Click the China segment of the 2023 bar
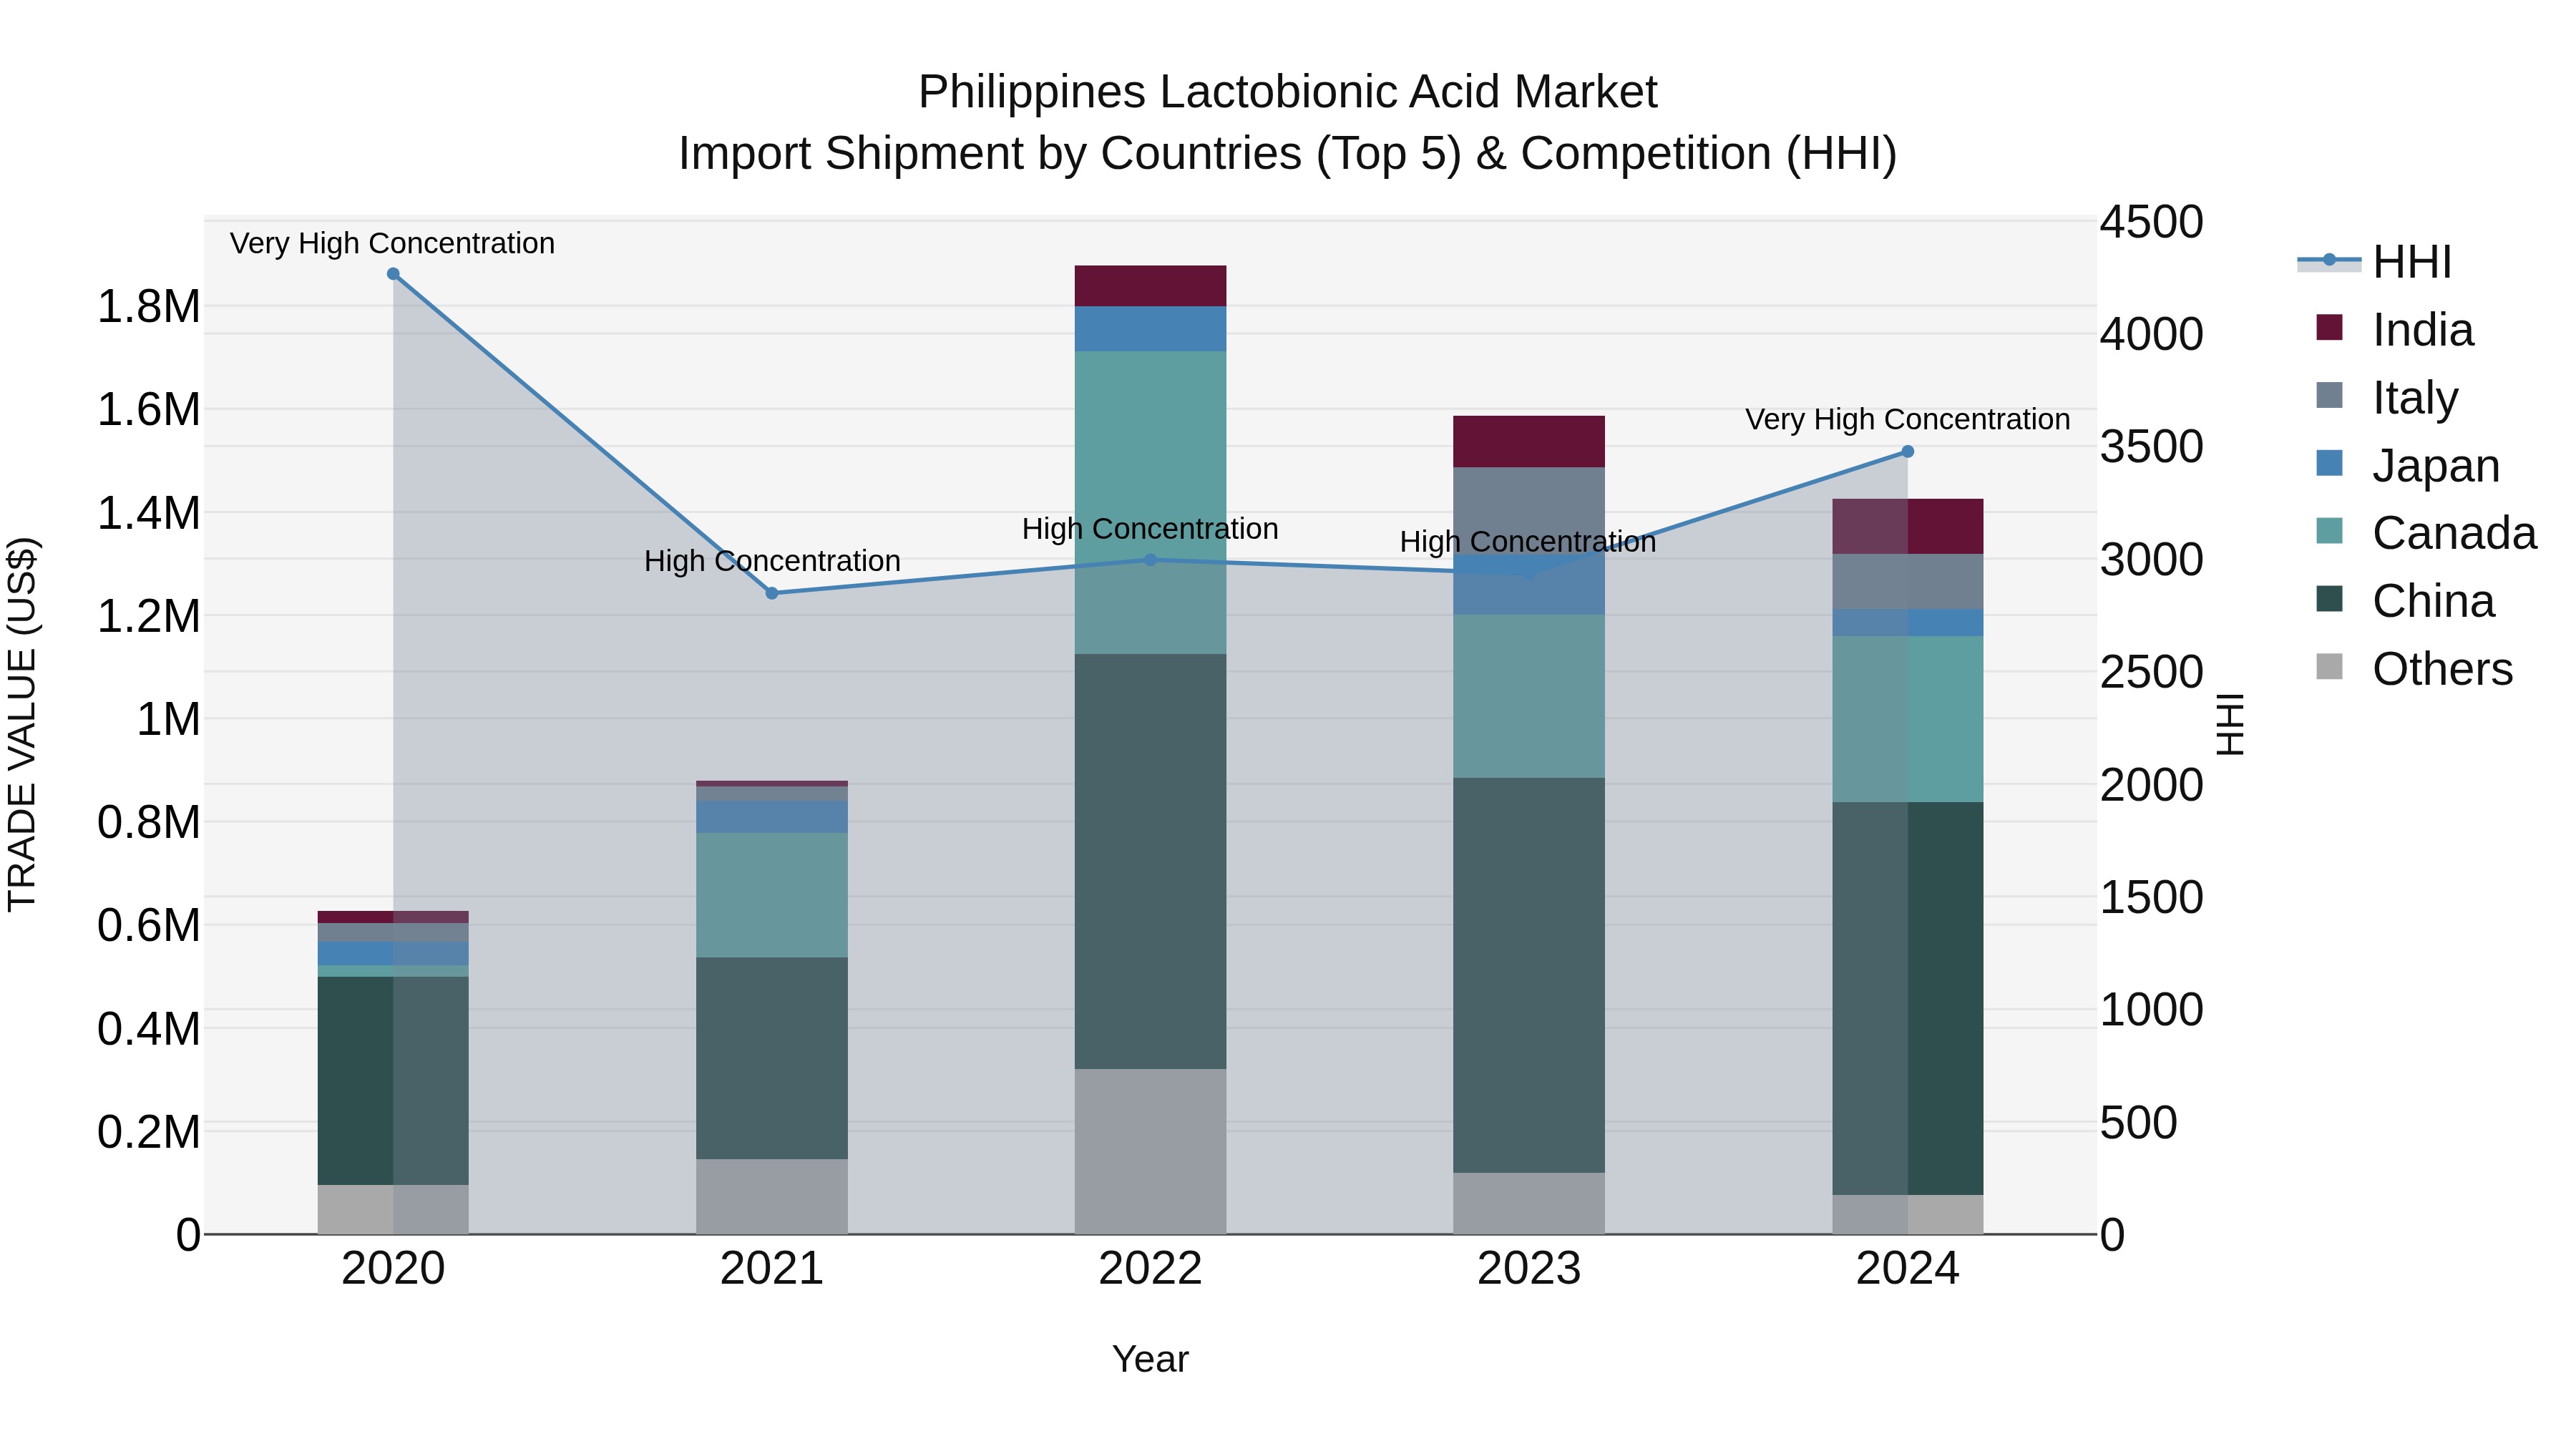This screenshot has width=2576, height=1449. 1529,975
